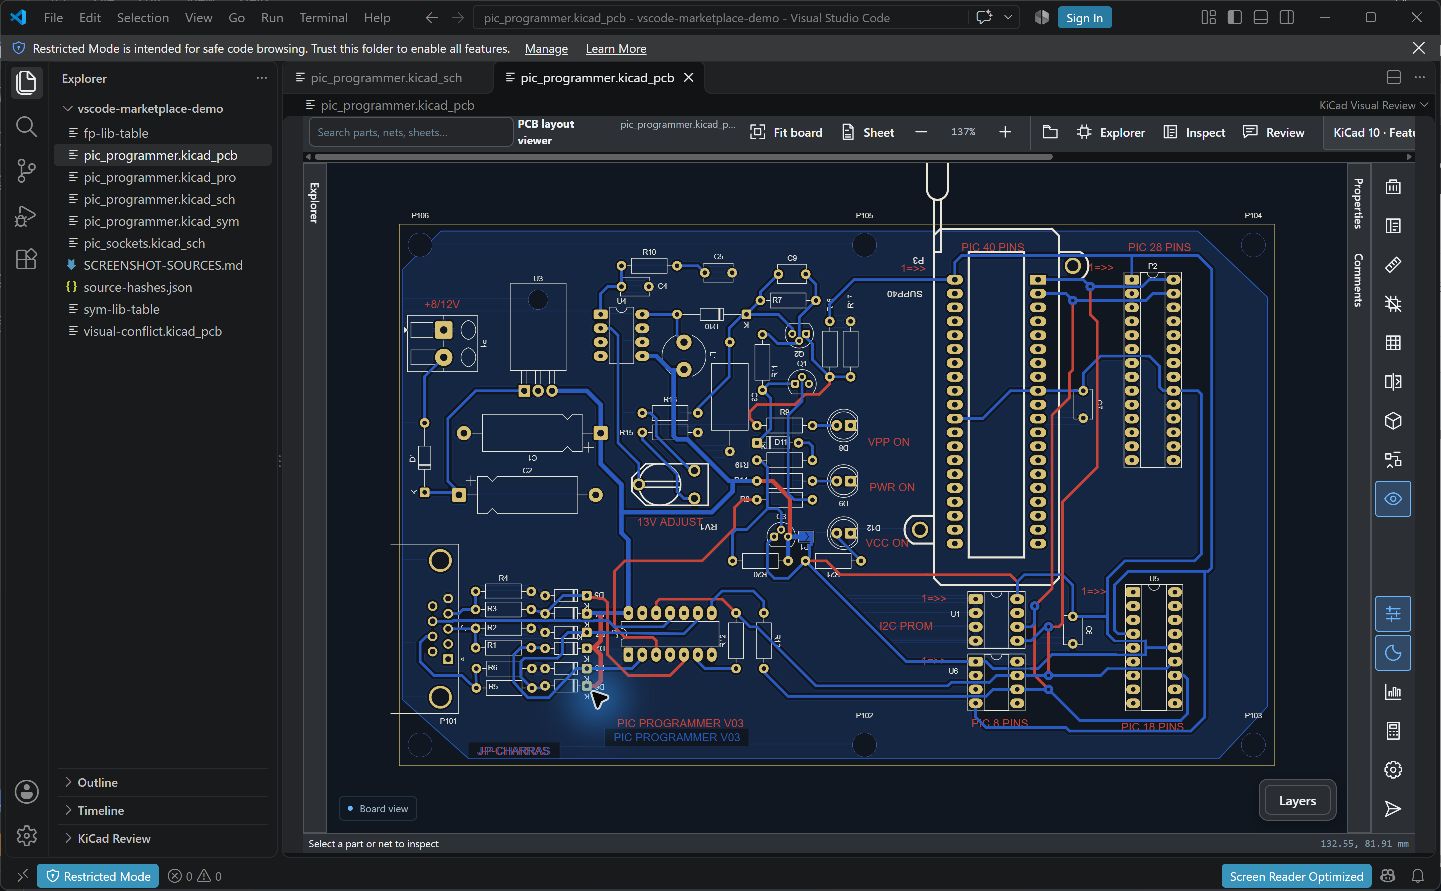
Task: Open the Manage gear in activity bar
Action: point(27,835)
